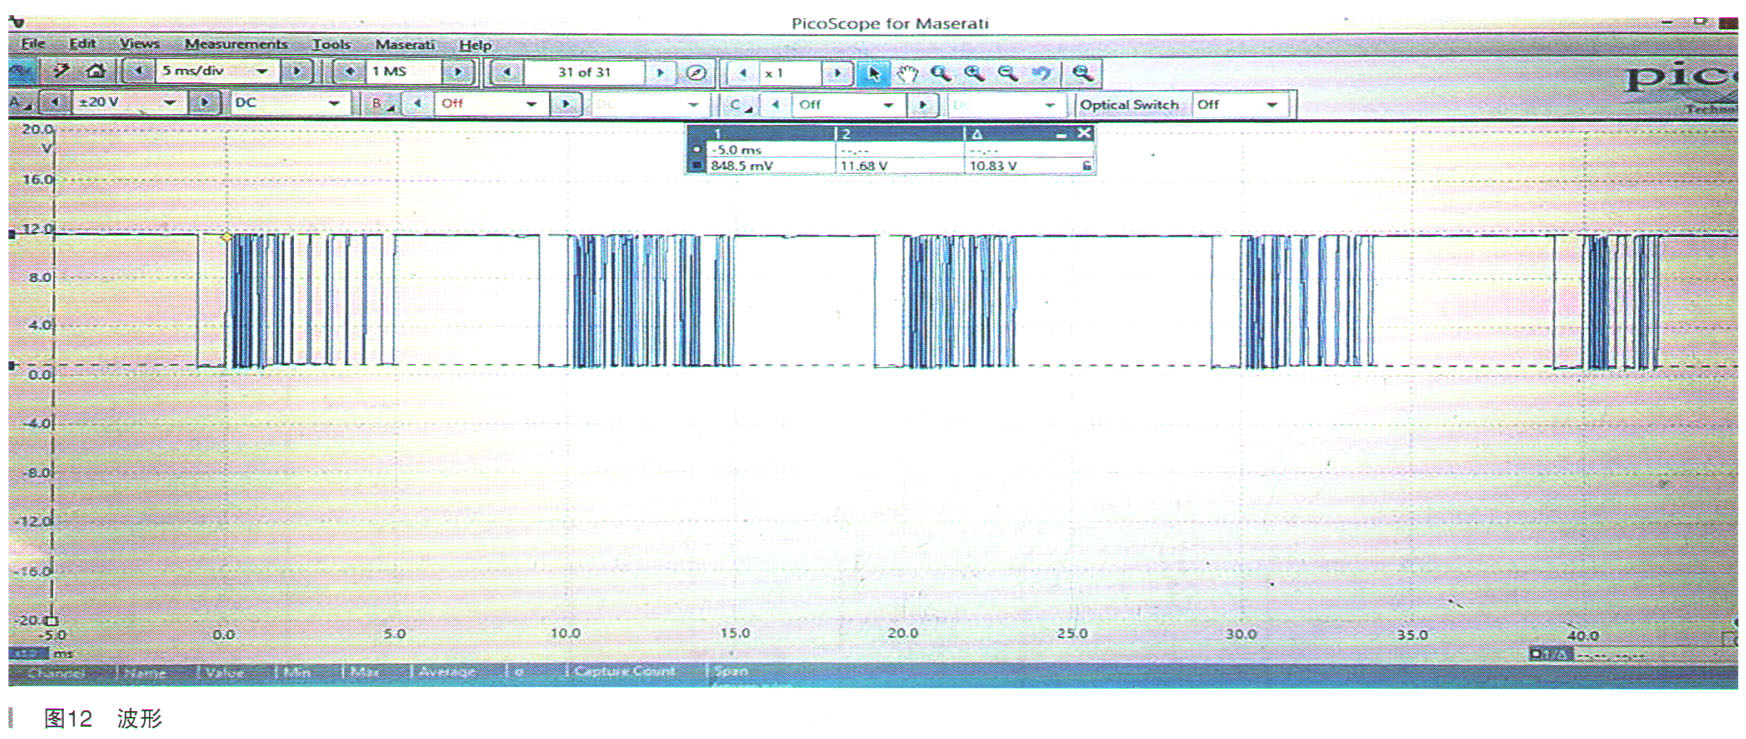Image resolution: width=1746 pixels, height=739 pixels.
Task: Select the hand pan tool
Action: (x=907, y=73)
